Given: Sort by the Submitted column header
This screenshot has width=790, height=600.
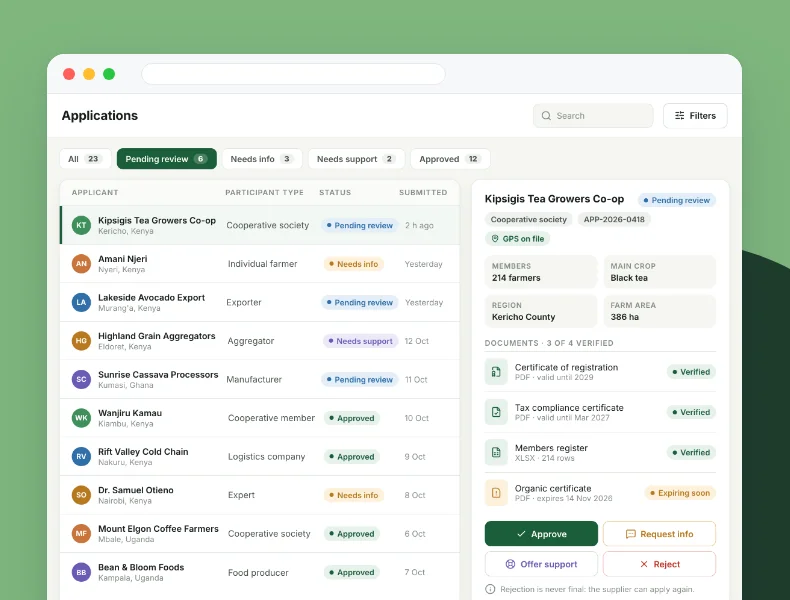Looking at the screenshot, I should [423, 192].
